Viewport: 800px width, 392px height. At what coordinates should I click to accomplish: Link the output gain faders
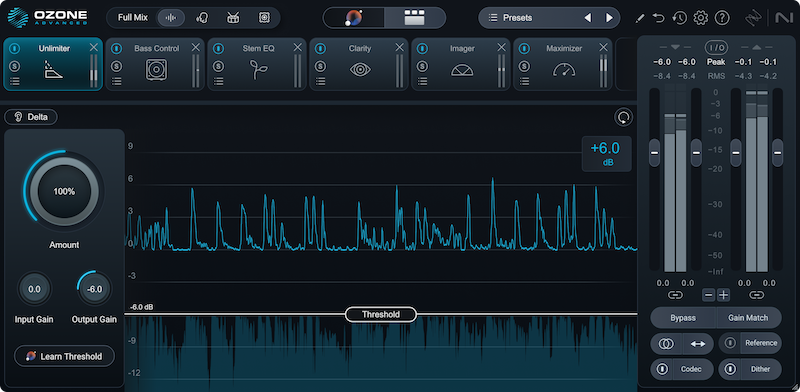(757, 295)
